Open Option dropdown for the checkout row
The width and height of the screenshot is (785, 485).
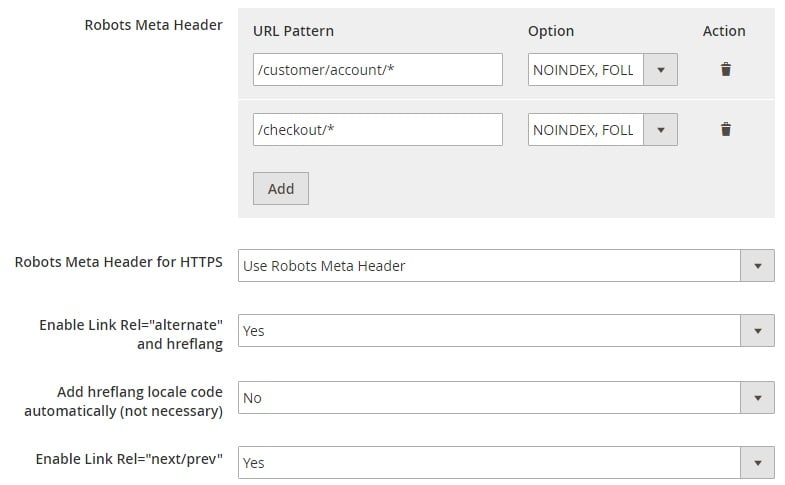[x=603, y=130]
